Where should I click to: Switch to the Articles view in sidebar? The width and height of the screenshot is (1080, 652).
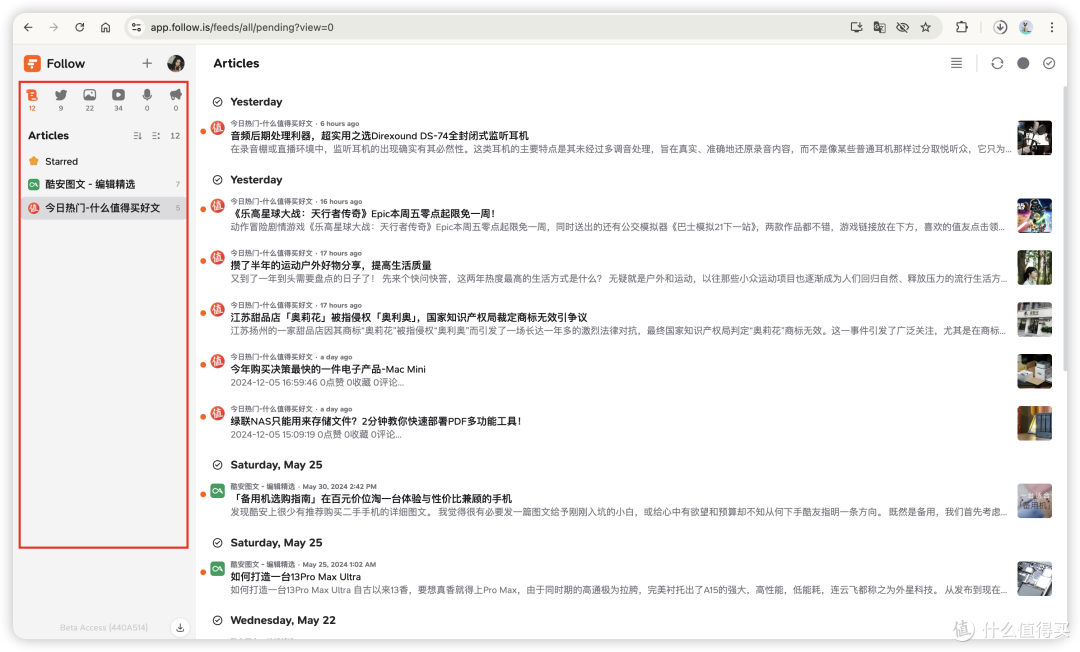[x=31, y=96]
